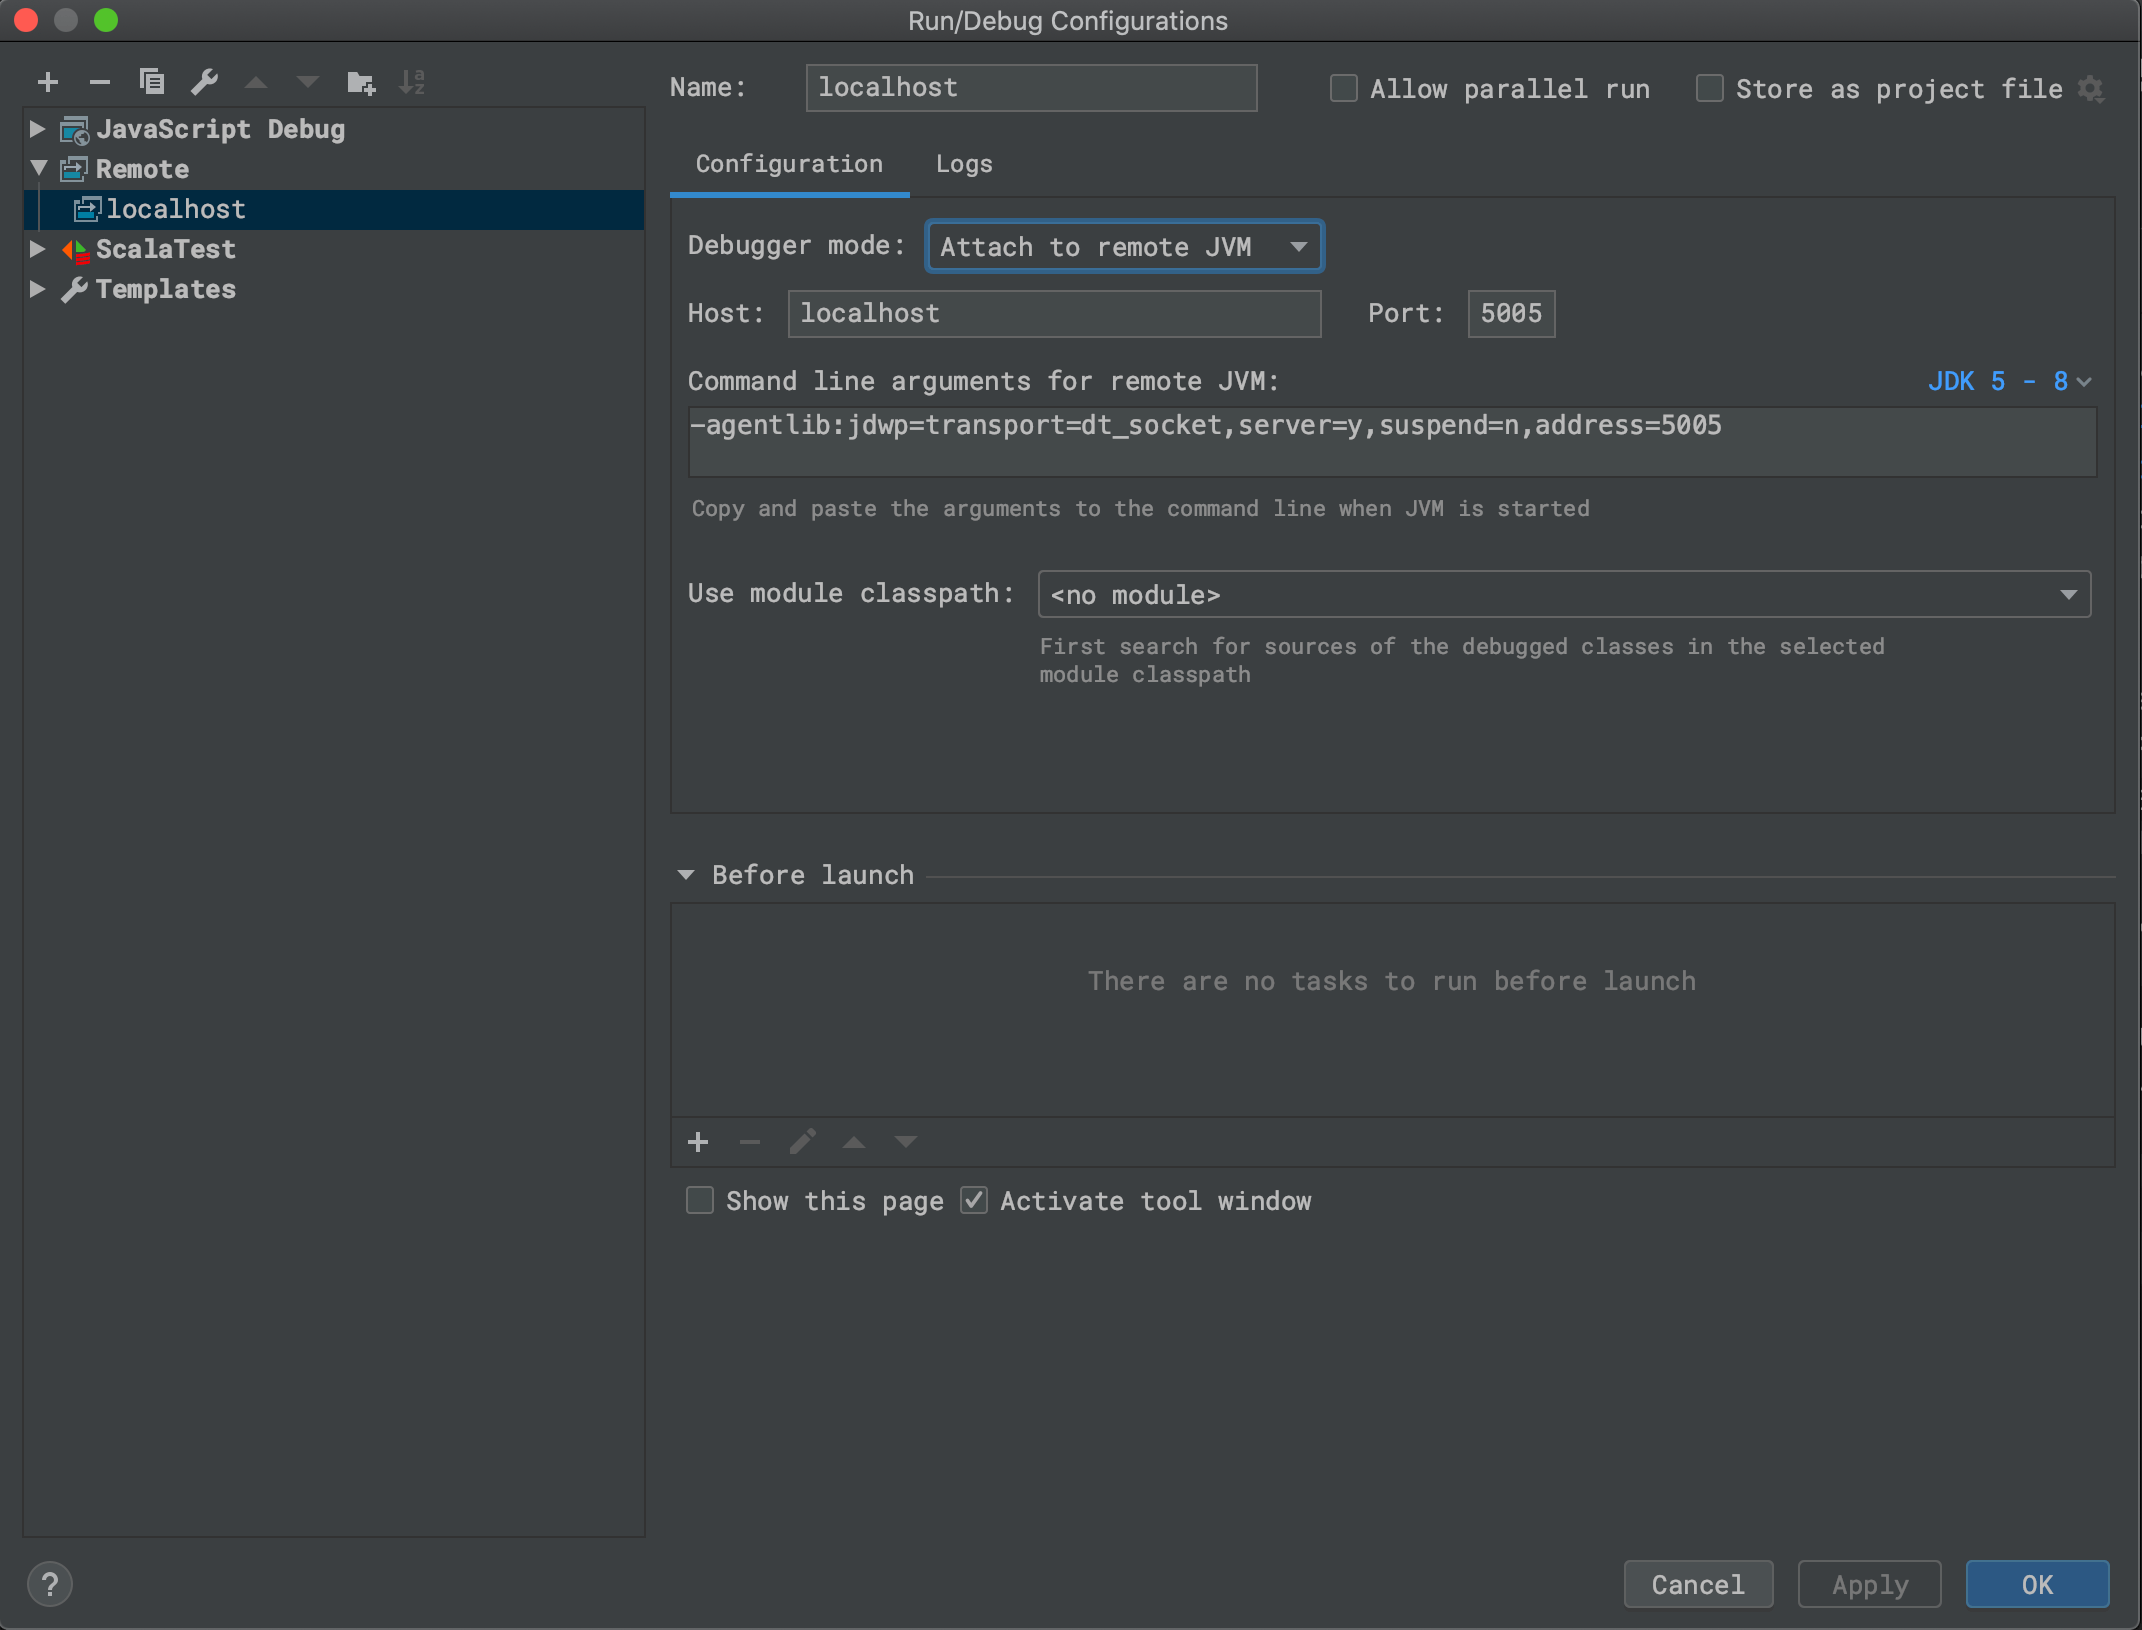Click the Remote type icon
The image size is (2142, 1630).
(75, 169)
